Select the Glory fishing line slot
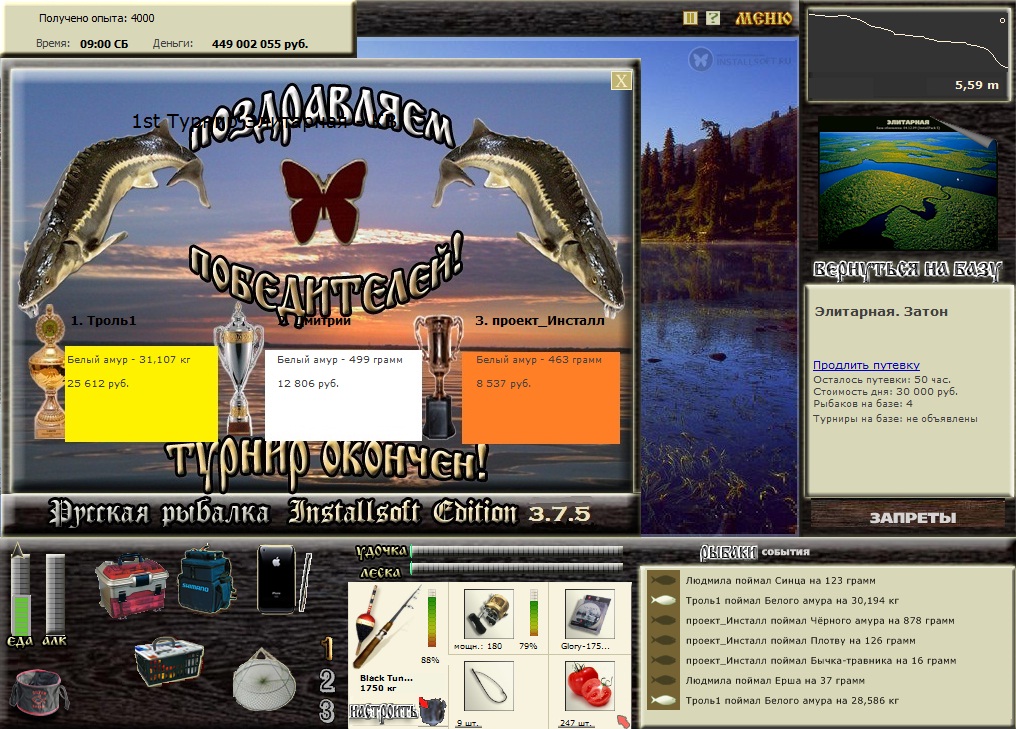Viewport: 1016px width, 729px height. pos(590,614)
